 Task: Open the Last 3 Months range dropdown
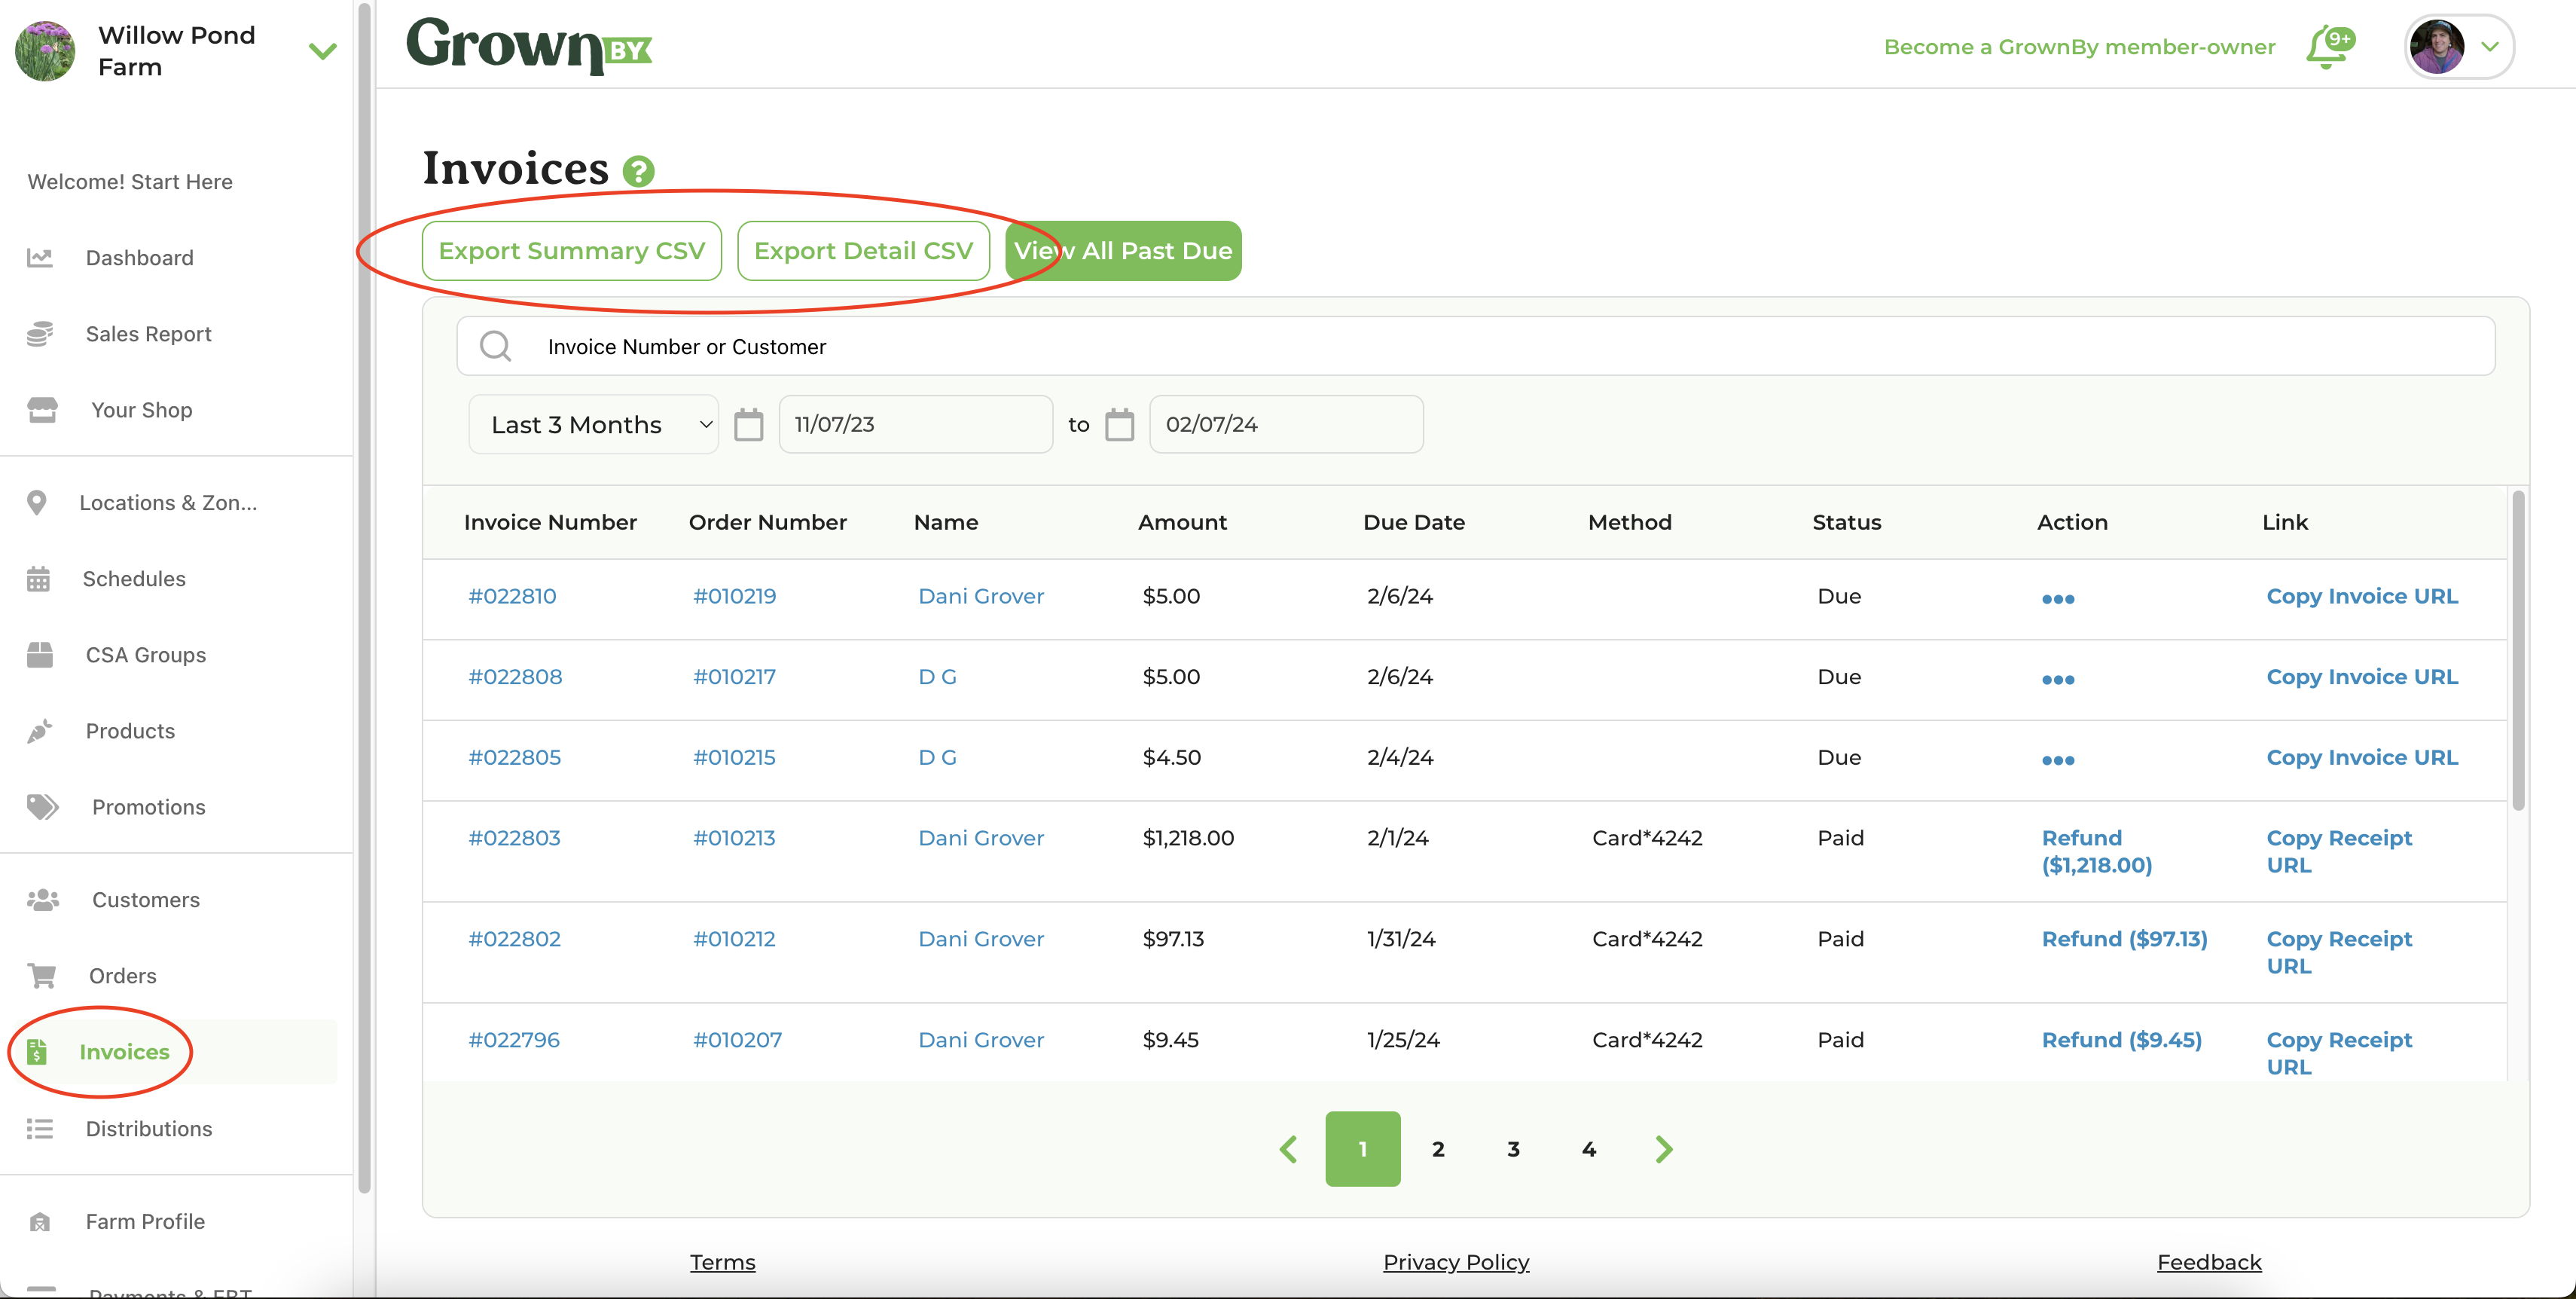coord(594,424)
